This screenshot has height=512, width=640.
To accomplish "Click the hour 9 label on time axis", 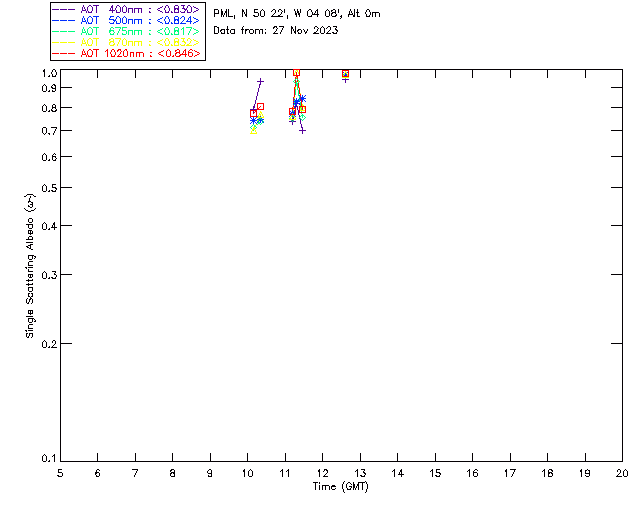I will (210, 473).
